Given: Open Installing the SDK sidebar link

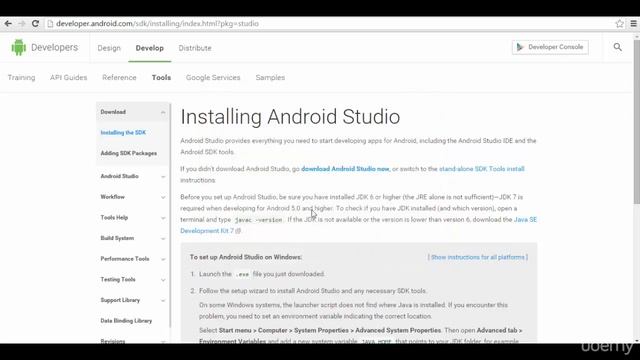Looking at the screenshot, I should (x=123, y=133).
